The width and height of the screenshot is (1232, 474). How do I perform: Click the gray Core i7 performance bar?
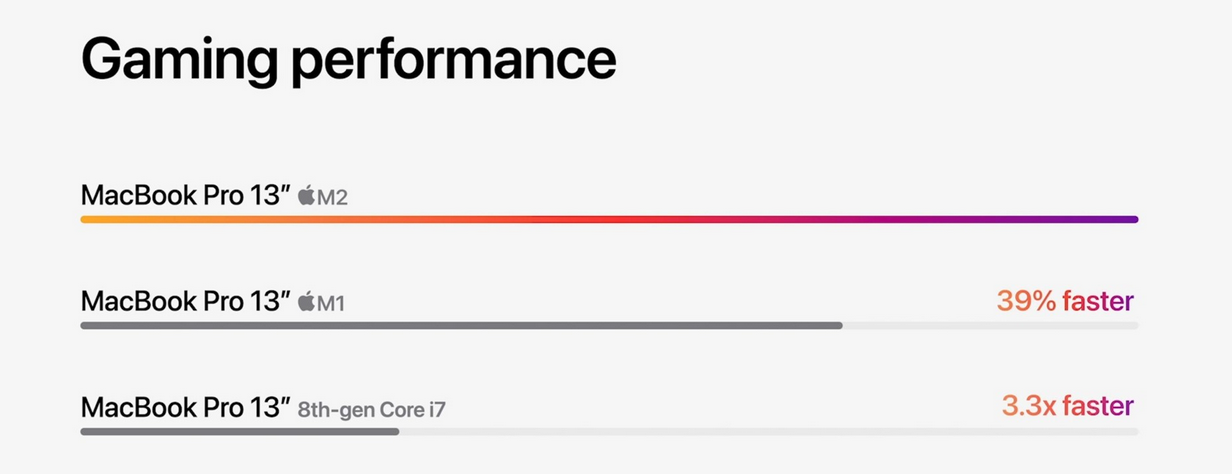pyautogui.click(x=240, y=431)
